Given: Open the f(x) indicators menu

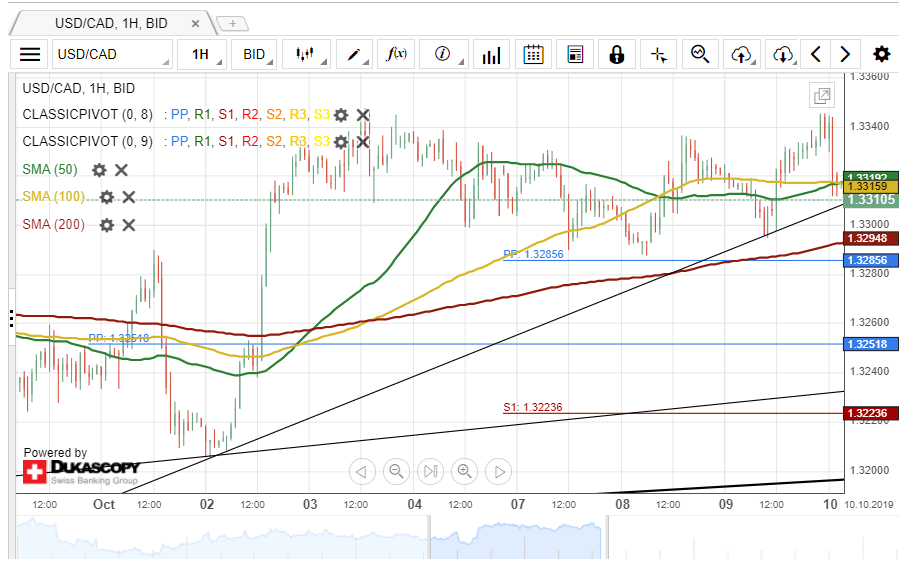Looking at the screenshot, I should pos(395,54).
